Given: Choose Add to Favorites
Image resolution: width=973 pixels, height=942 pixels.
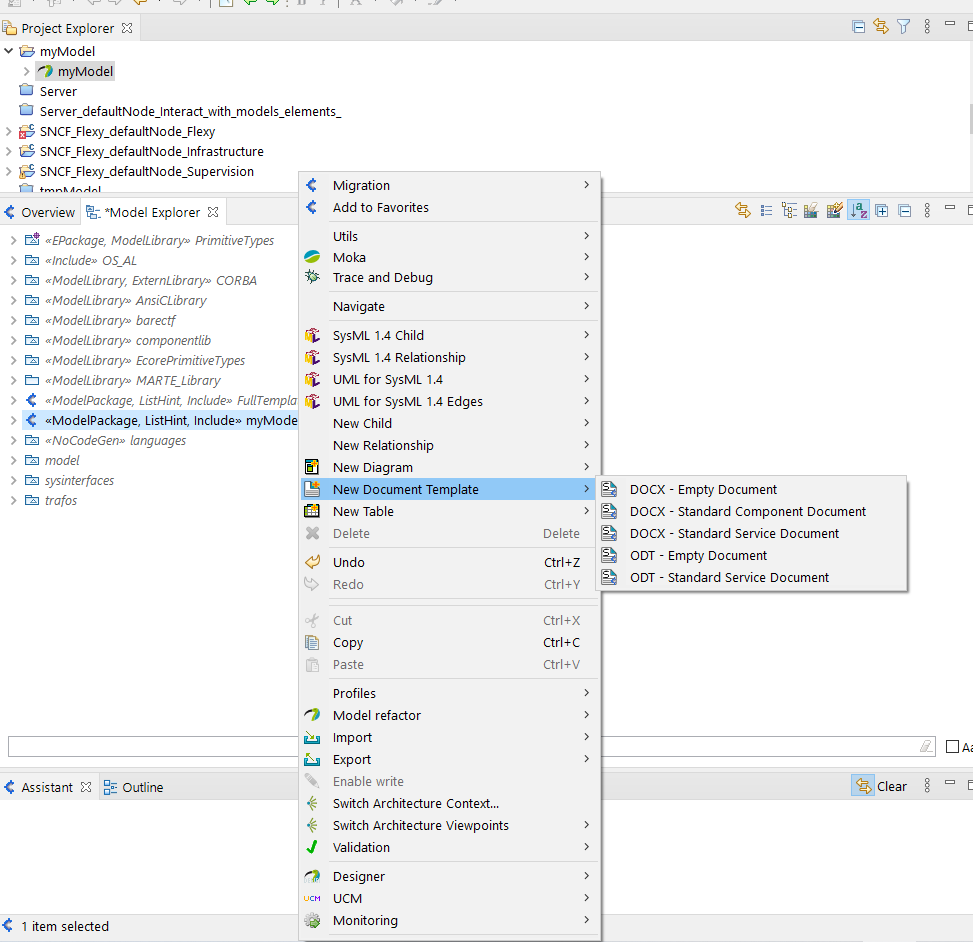Looking at the screenshot, I should tap(450, 207).
